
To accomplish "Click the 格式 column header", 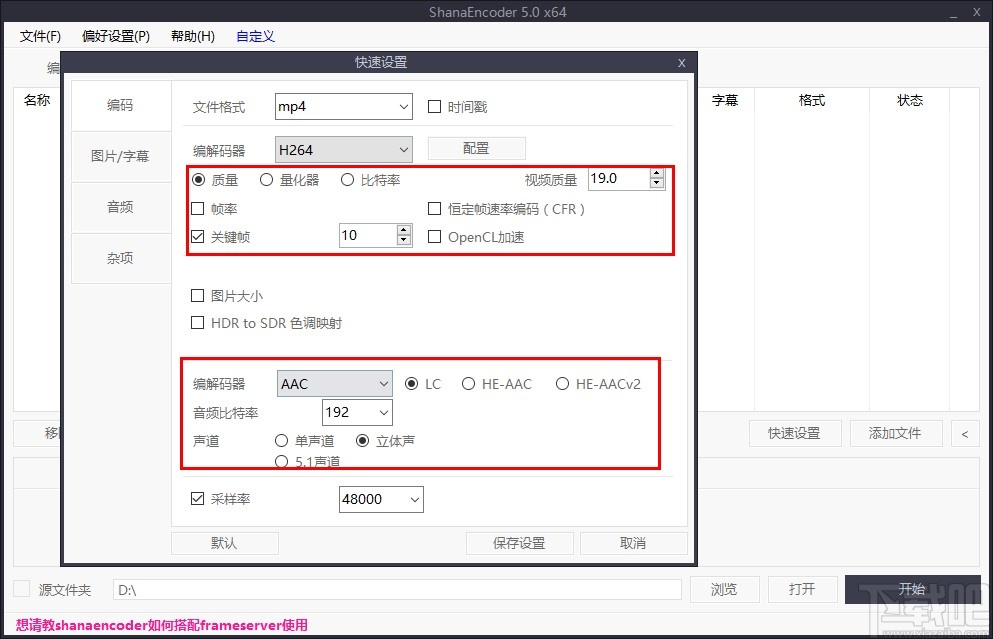I will (812, 100).
